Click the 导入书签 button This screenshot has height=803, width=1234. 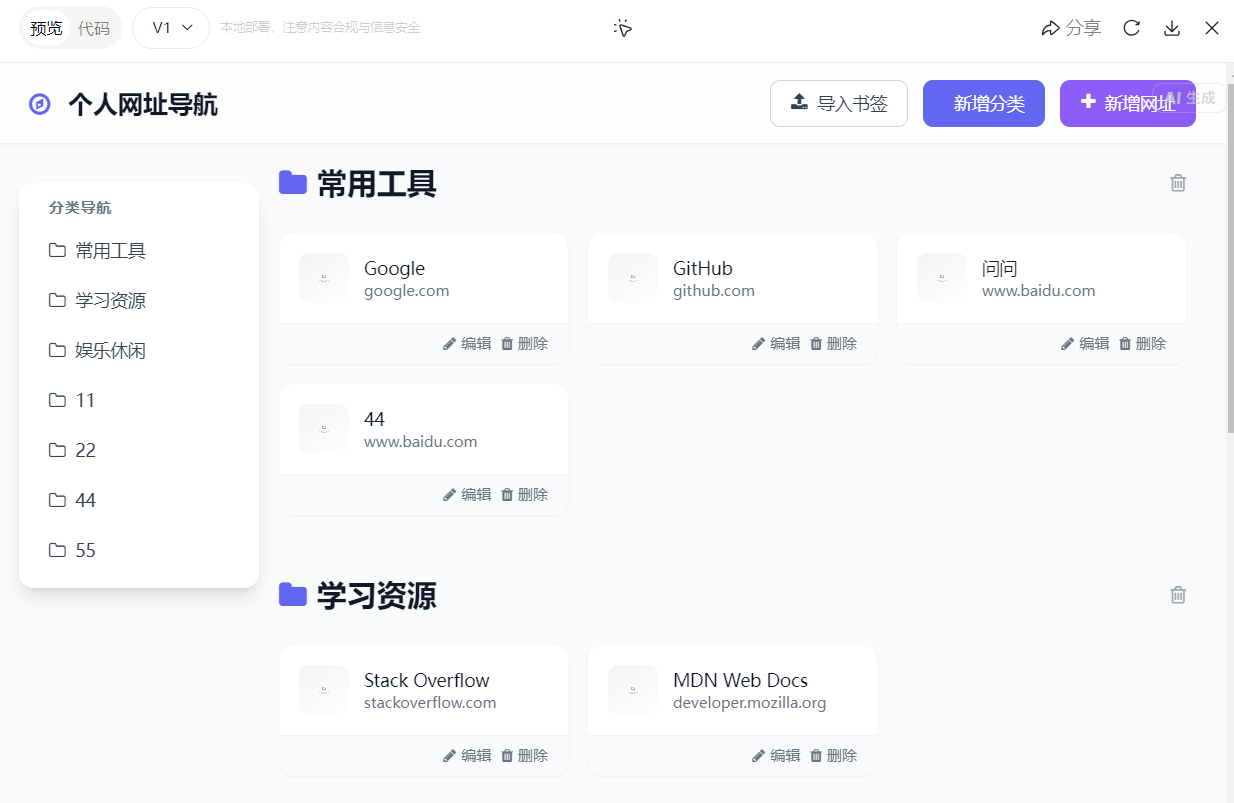pos(839,104)
